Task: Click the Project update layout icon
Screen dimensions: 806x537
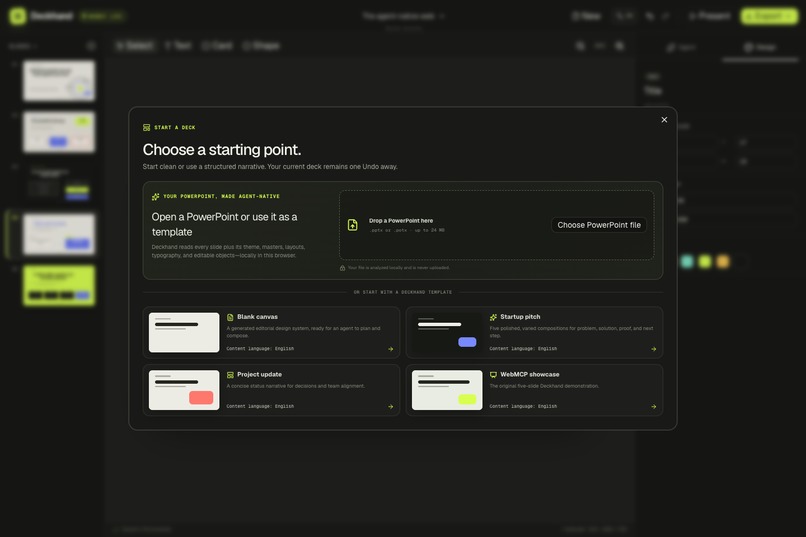Action: coord(230,375)
